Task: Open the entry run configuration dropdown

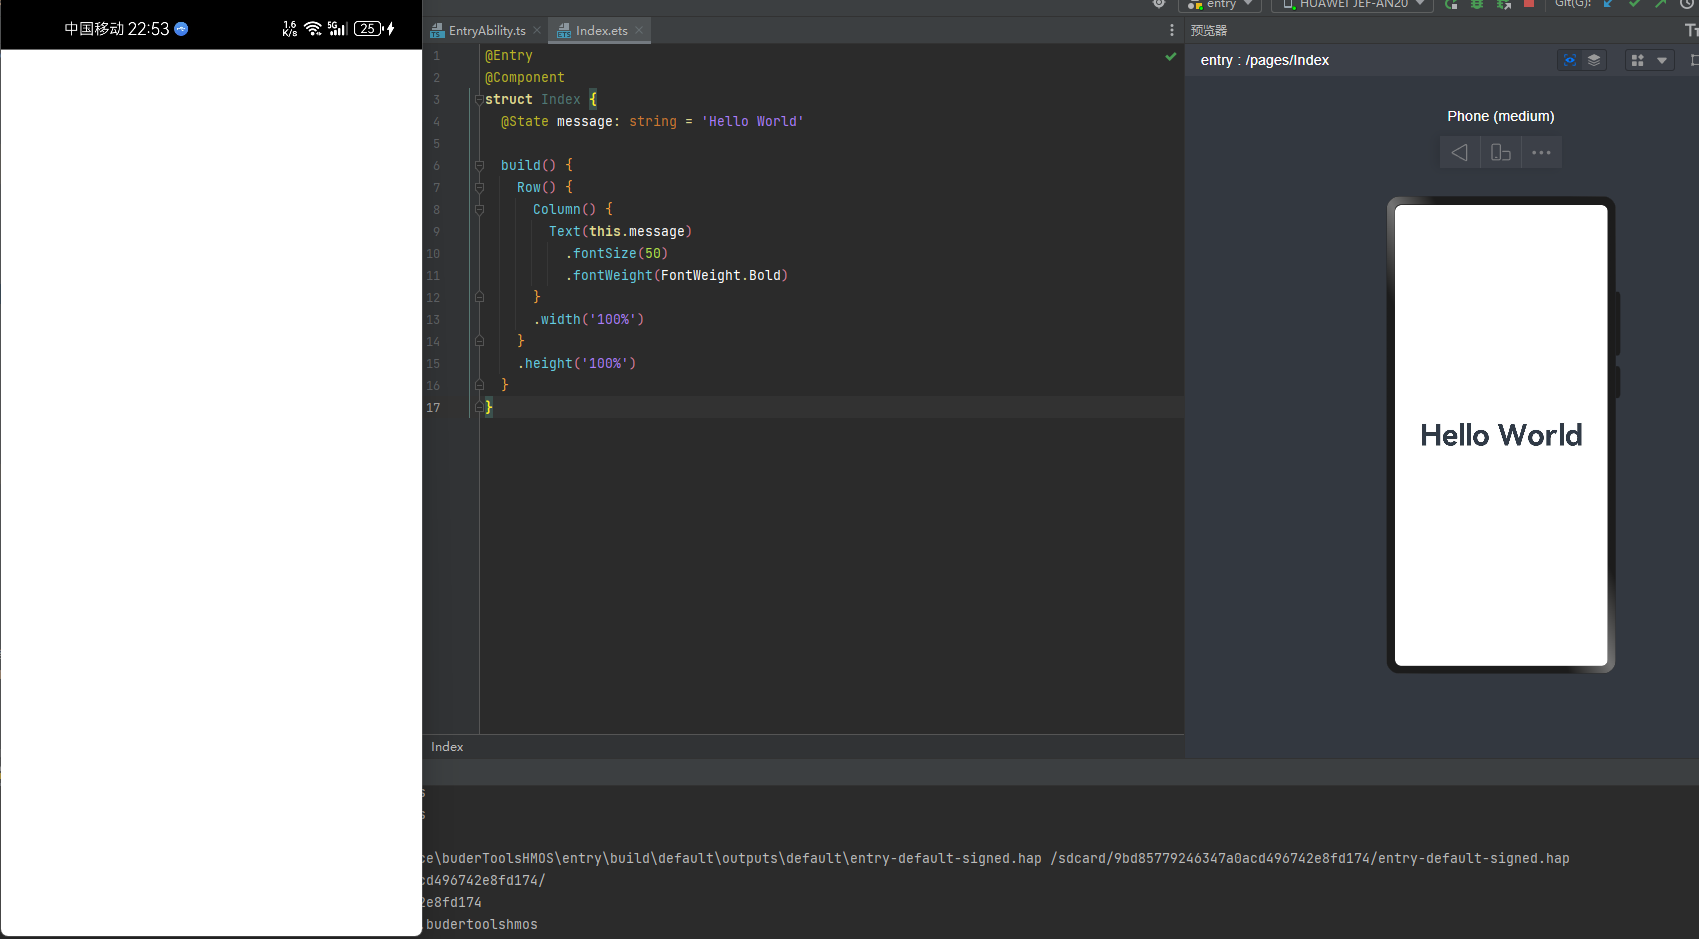Action: coord(1220,5)
